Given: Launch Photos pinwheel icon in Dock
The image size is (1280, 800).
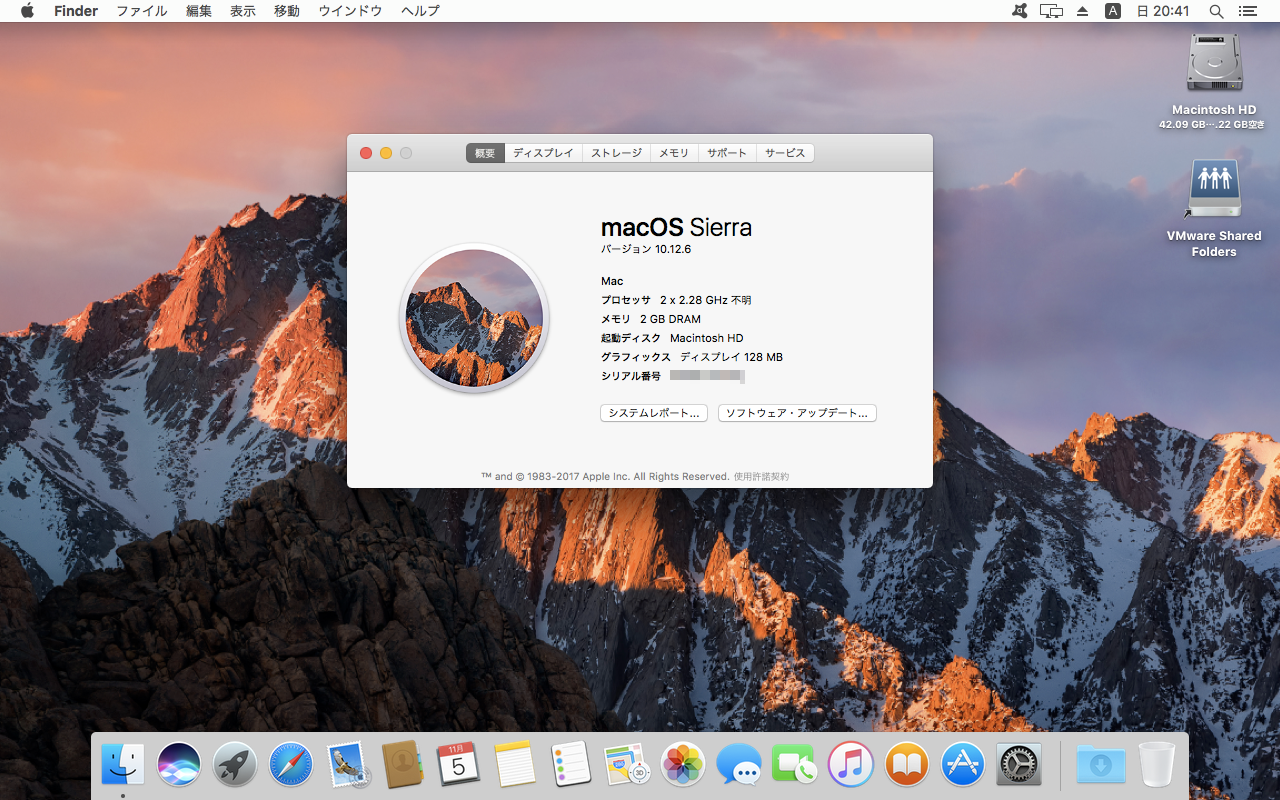Looking at the screenshot, I should (683, 765).
